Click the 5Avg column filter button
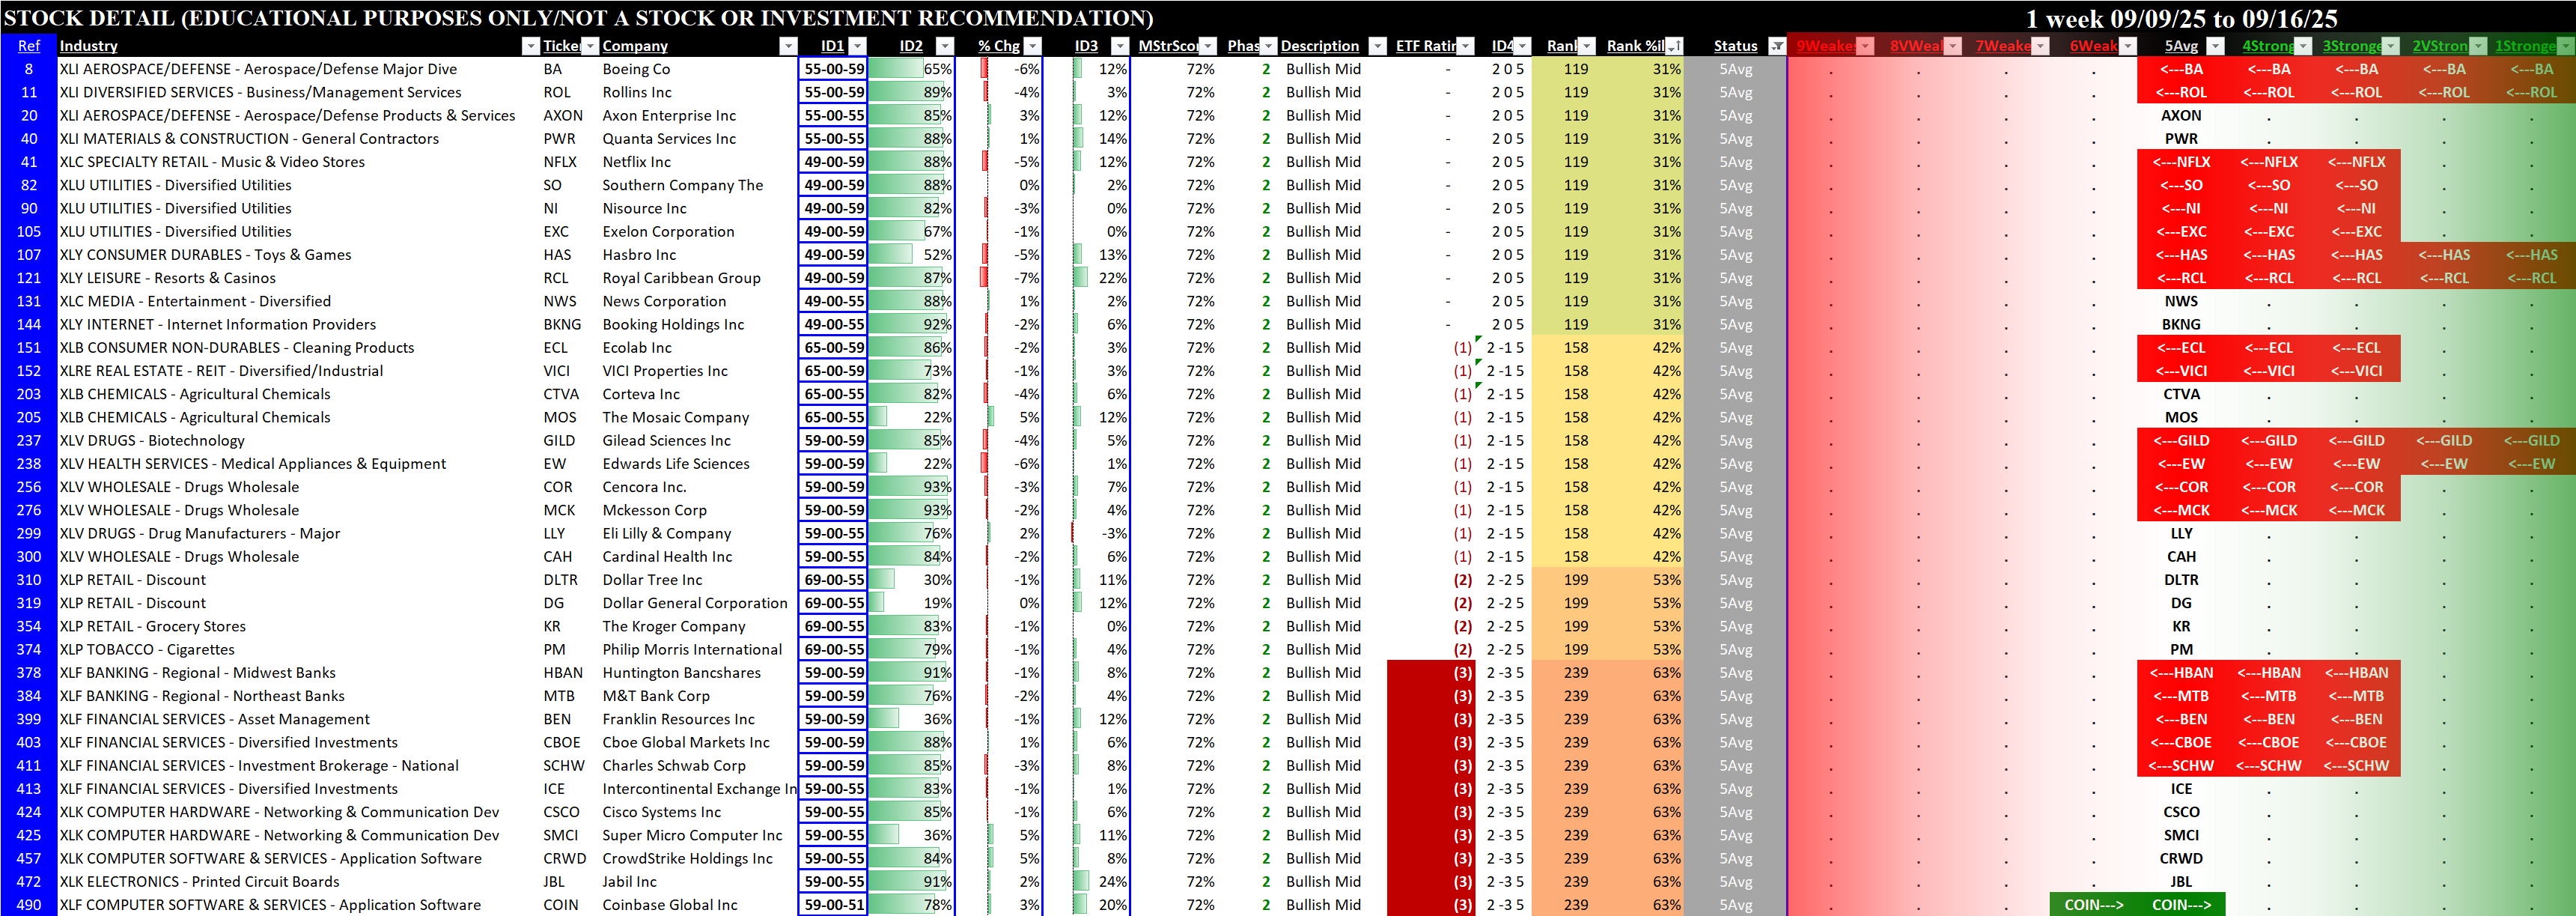This screenshot has height=916, width=2576. pos(2215,46)
